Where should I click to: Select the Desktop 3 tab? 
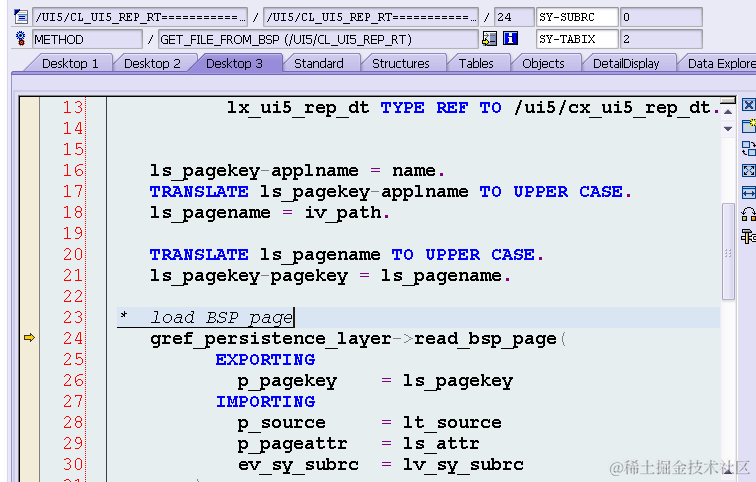pyautogui.click(x=234, y=64)
